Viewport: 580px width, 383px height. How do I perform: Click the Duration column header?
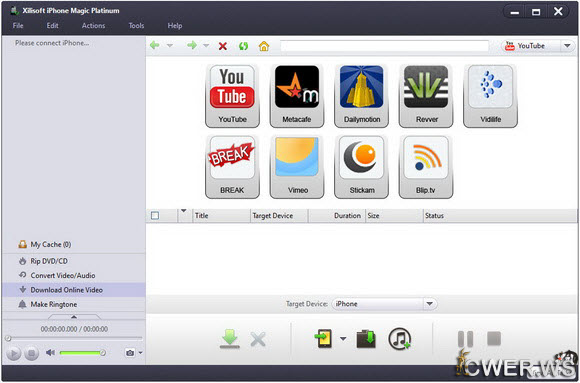(x=337, y=215)
